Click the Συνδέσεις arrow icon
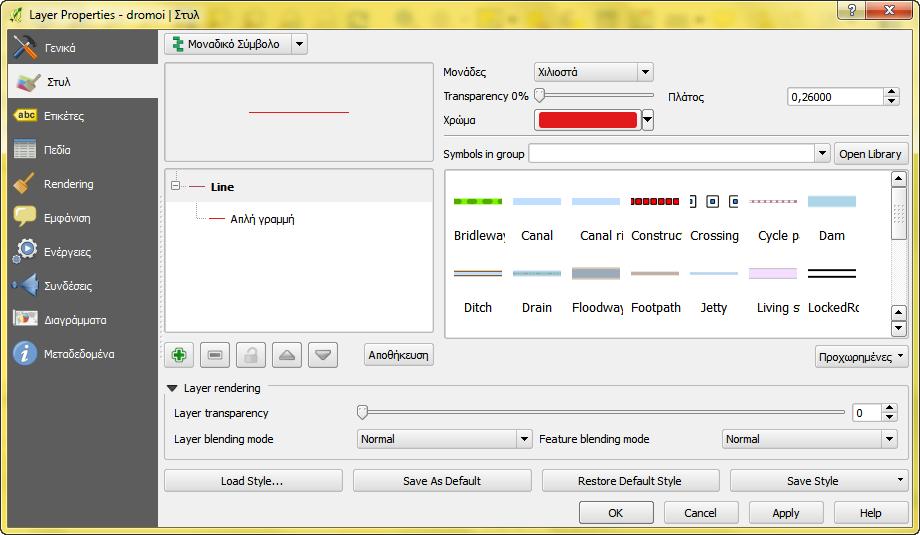 [25, 286]
